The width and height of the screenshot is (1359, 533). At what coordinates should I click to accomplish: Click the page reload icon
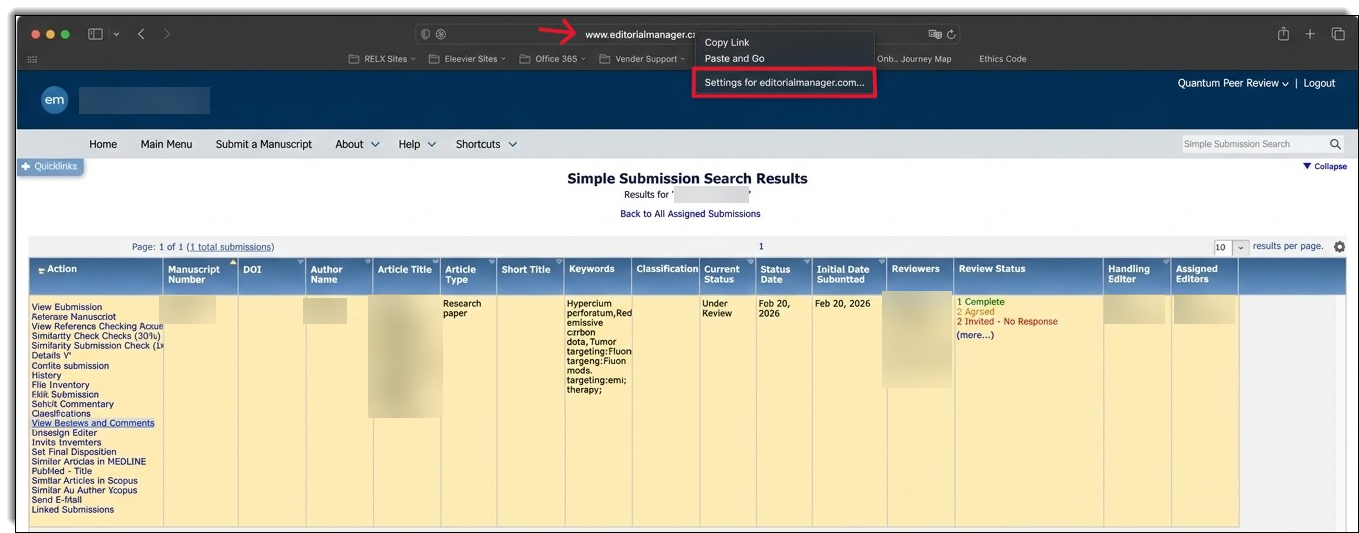point(951,34)
